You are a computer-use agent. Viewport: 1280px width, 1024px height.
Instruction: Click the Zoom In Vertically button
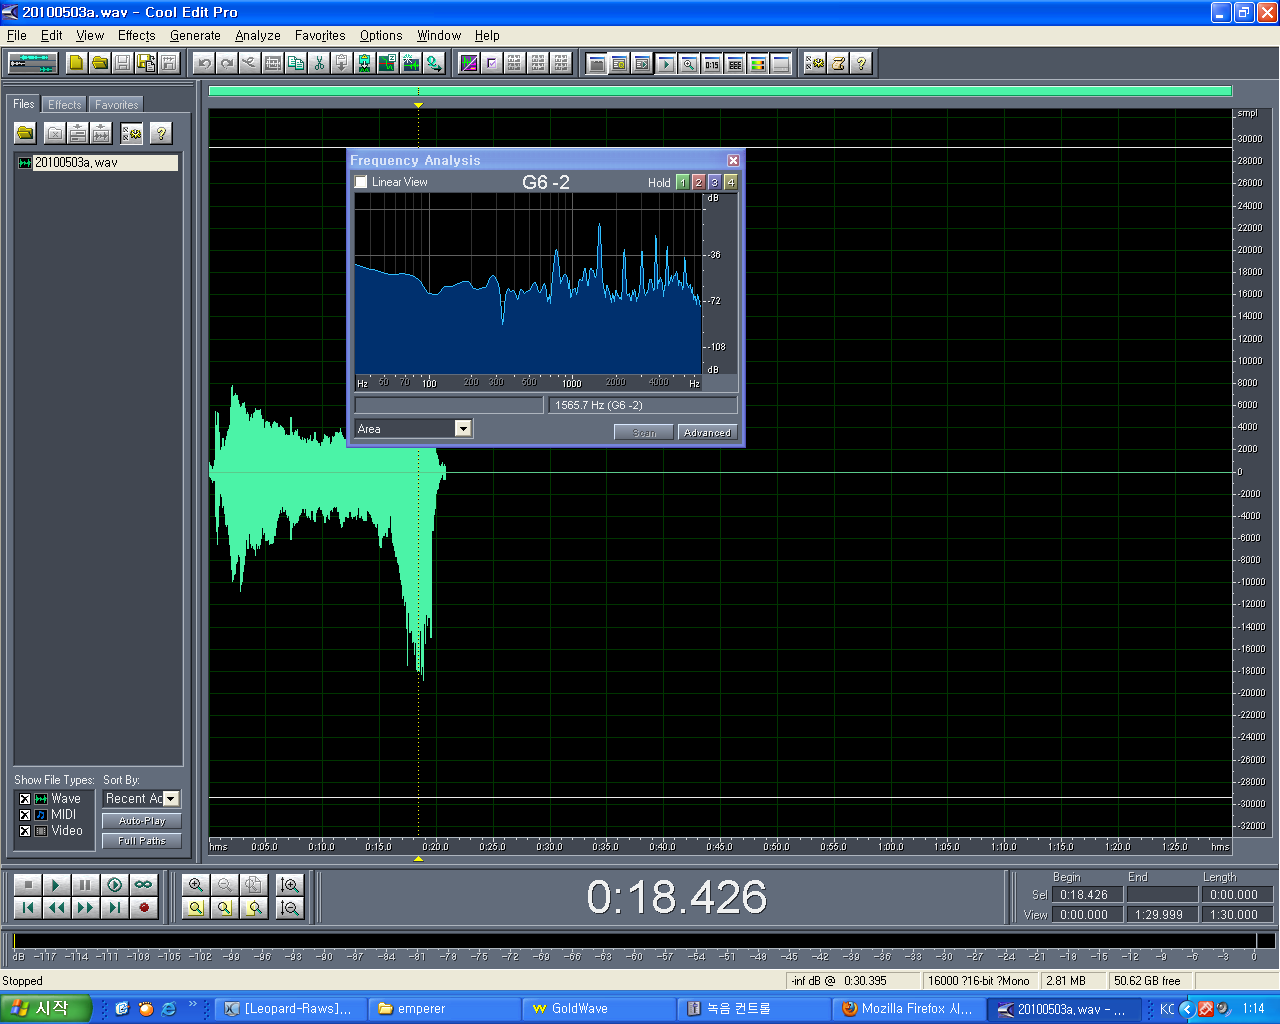pos(290,885)
